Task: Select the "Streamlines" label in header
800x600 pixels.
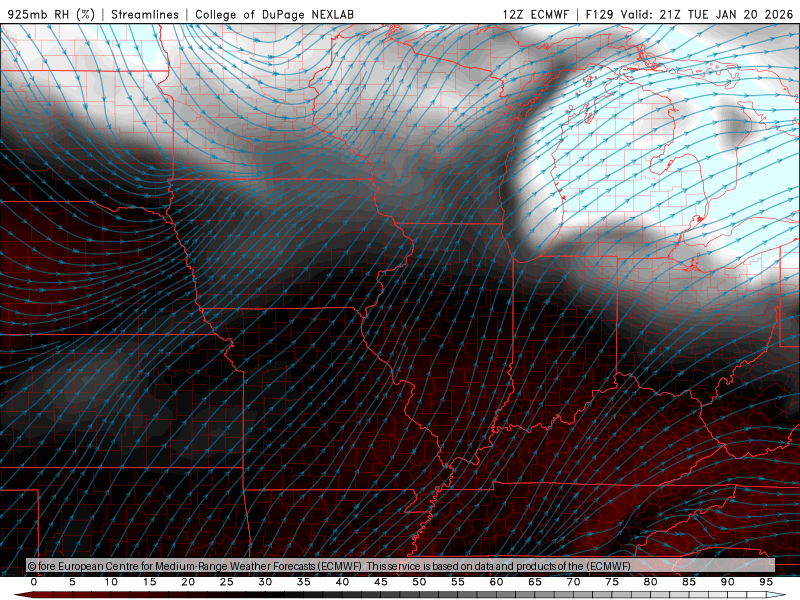Action: pyautogui.click(x=145, y=14)
